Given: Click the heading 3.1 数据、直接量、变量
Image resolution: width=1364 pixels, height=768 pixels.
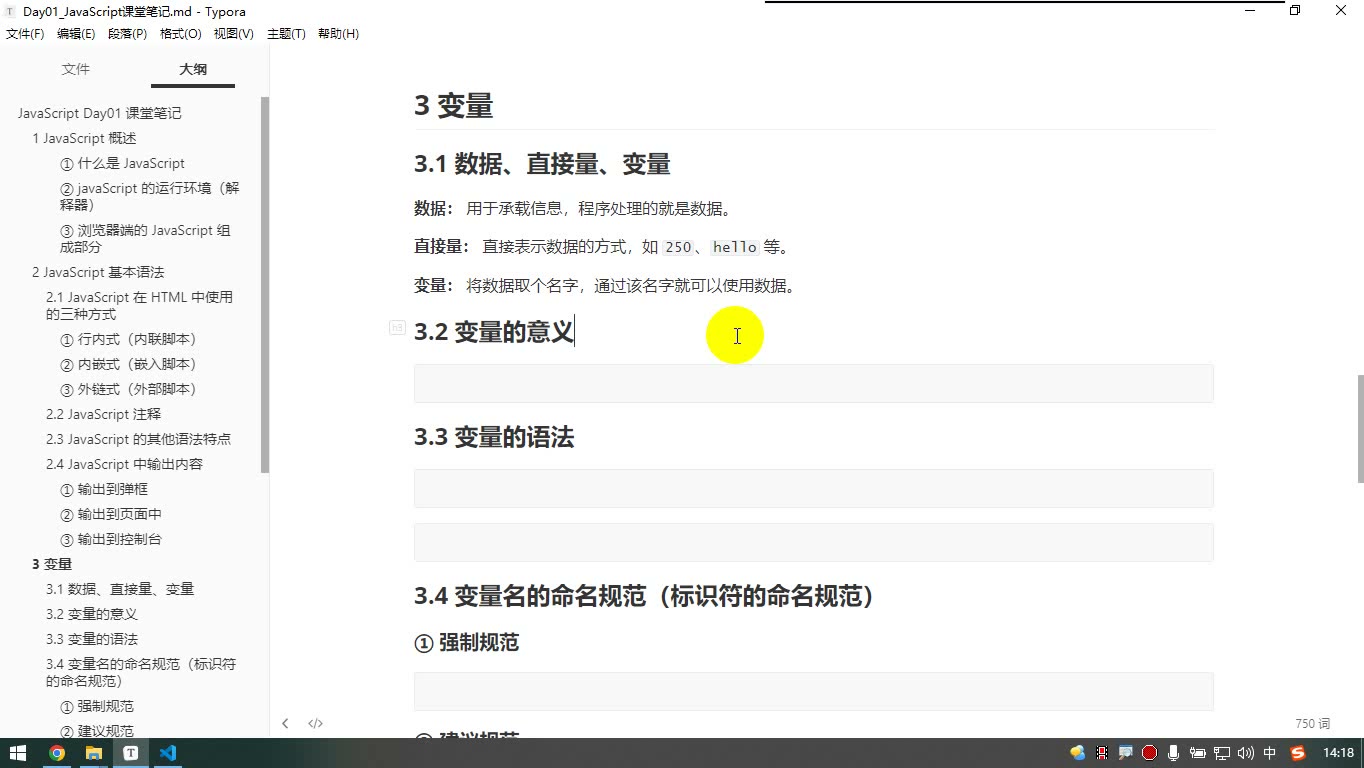Looking at the screenshot, I should [x=542, y=164].
